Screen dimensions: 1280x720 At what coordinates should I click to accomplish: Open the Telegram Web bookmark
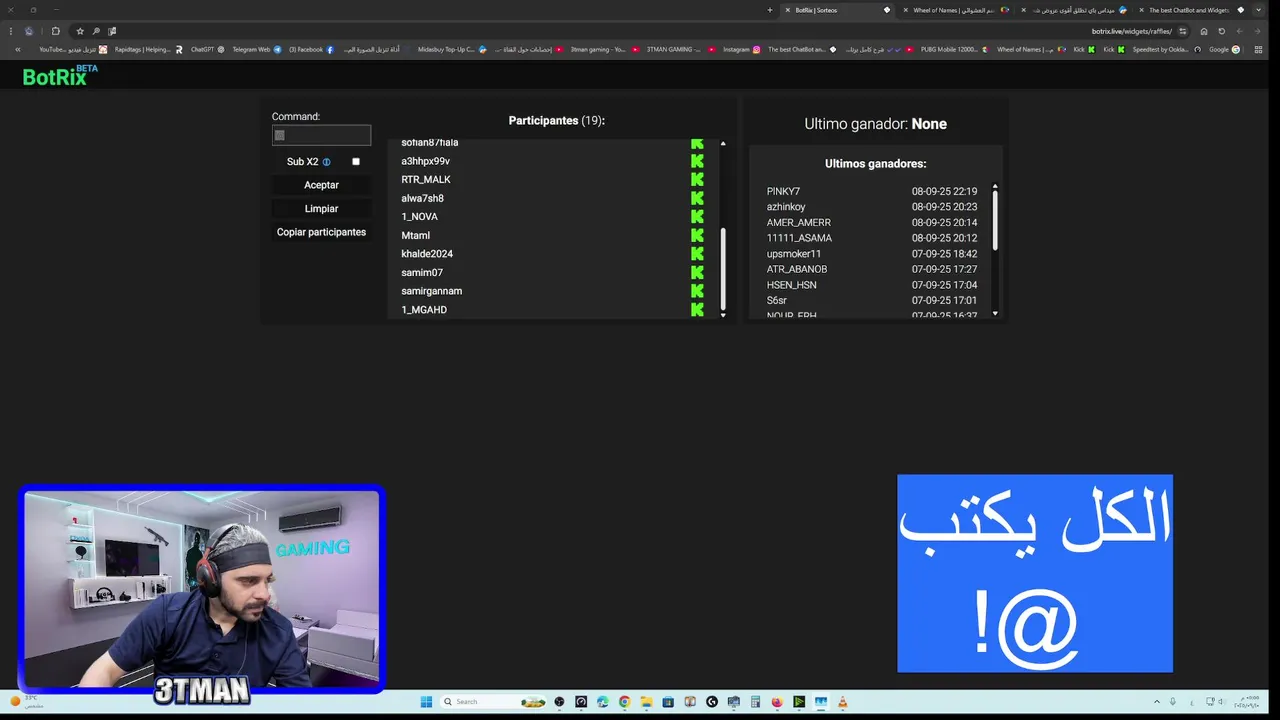click(x=257, y=49)
